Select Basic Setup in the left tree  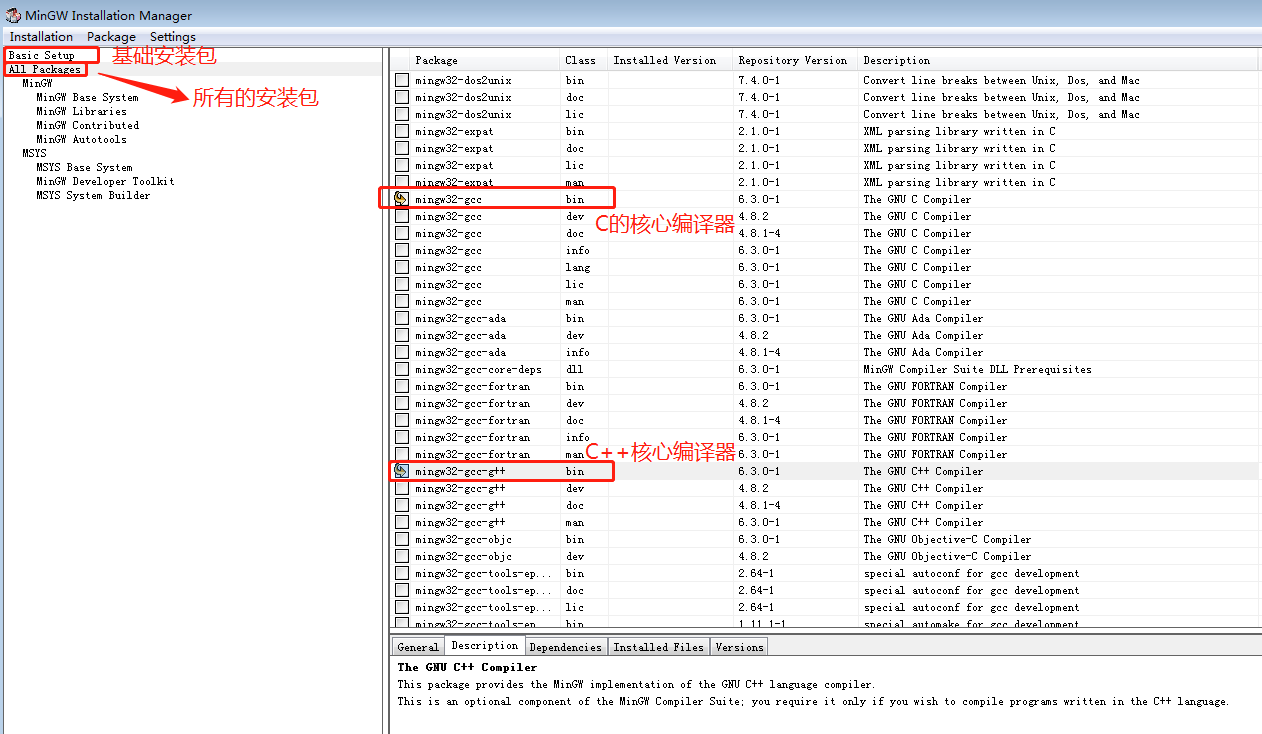(x=42, y=55)
